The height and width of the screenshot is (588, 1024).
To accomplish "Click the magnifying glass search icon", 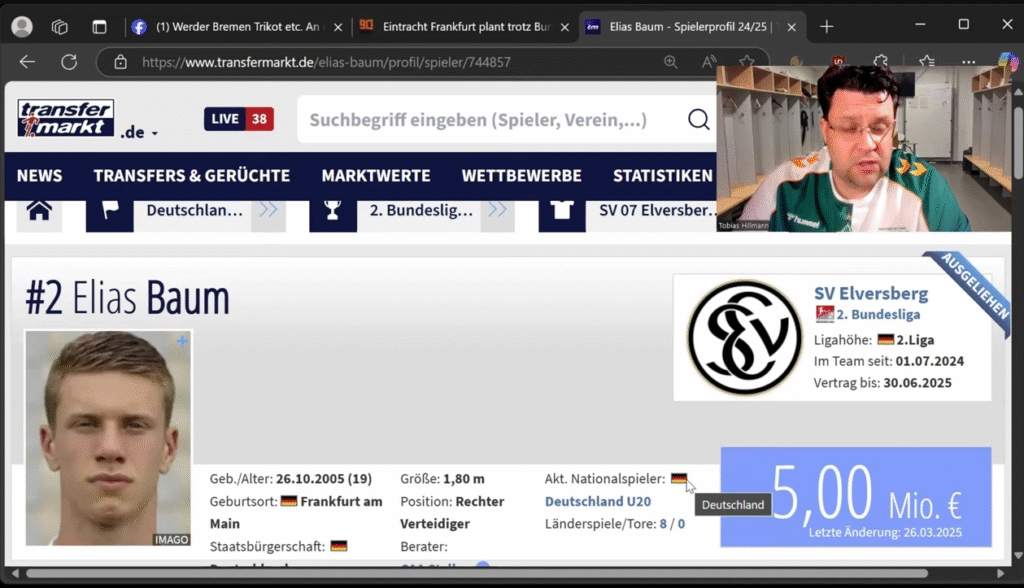I will 698,119.
